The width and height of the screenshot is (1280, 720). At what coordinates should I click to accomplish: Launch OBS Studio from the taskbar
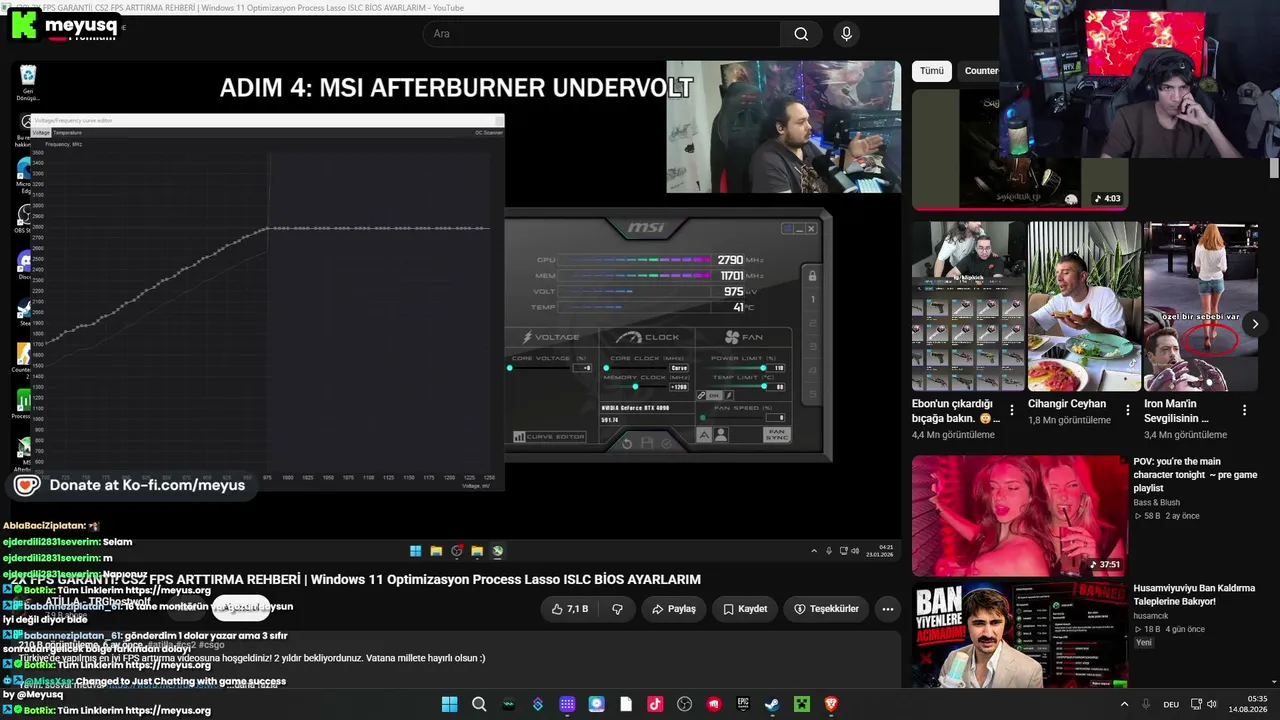684,704
